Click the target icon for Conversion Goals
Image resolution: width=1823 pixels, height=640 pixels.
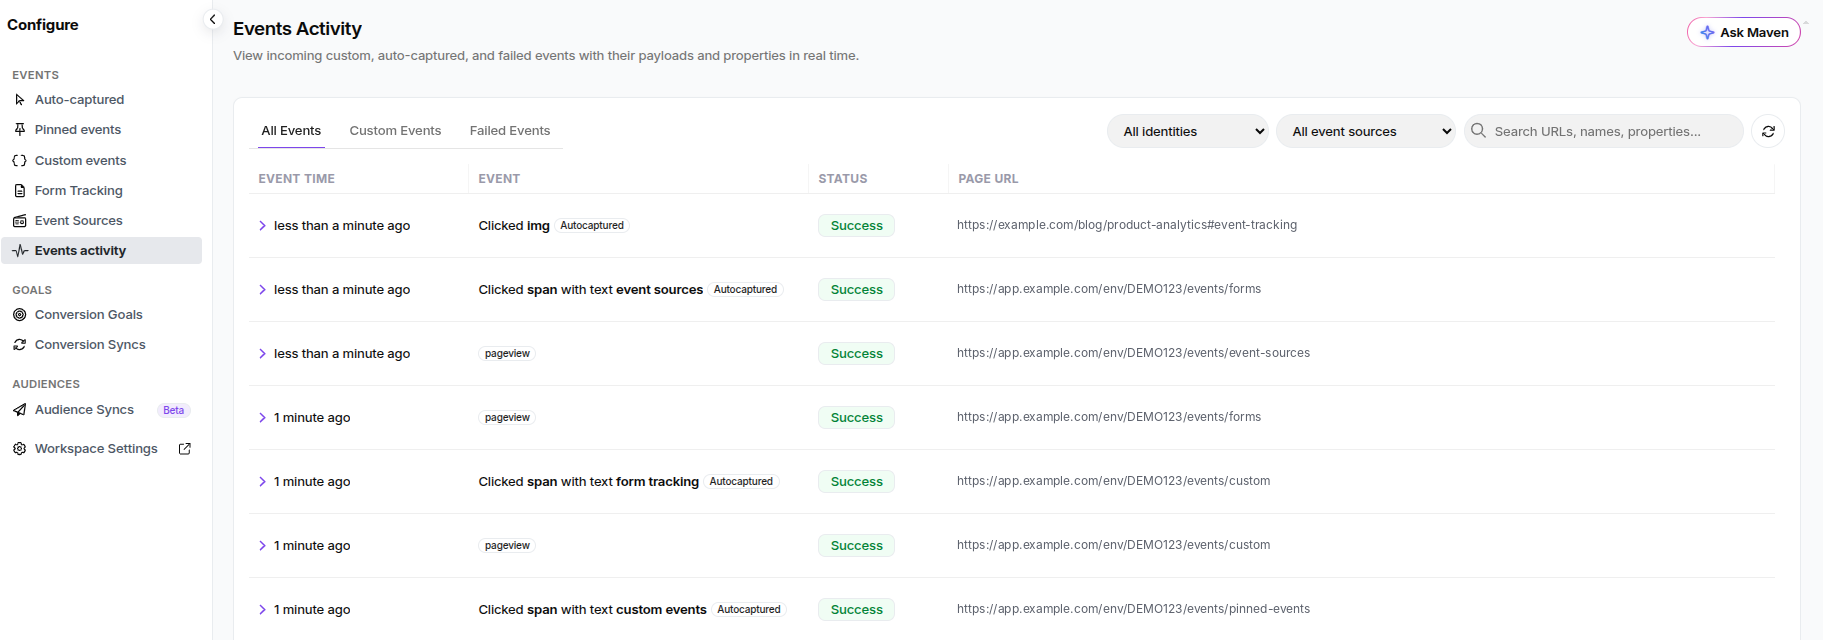(x=20, y=315)
